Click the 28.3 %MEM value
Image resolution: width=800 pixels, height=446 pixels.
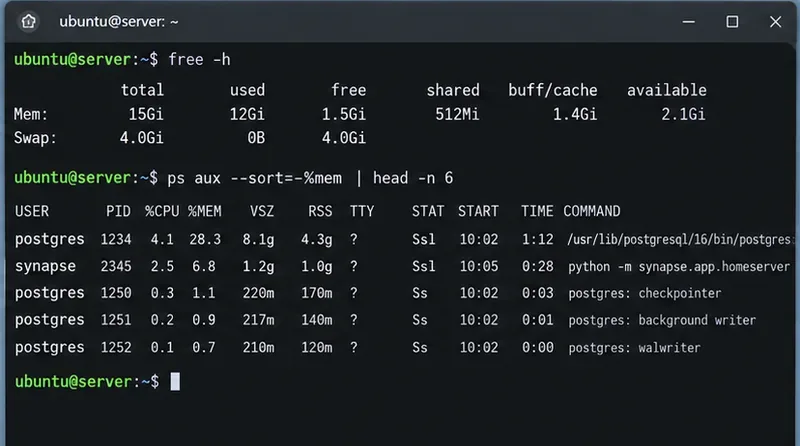click(x=205, y=239)
